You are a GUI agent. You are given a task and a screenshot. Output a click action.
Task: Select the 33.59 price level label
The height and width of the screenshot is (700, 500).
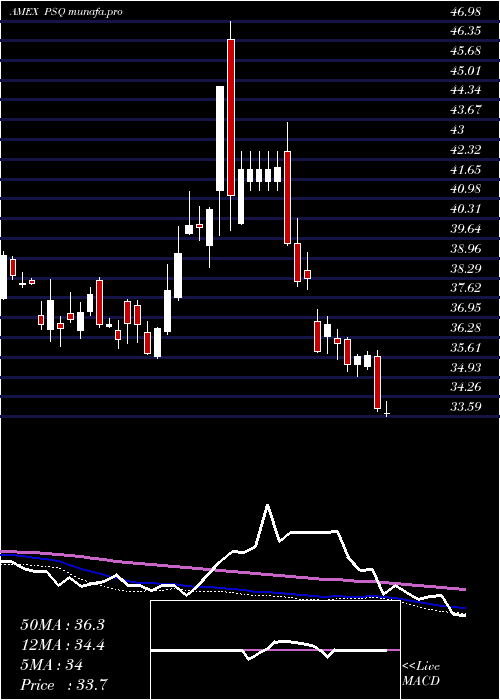click(466, 407)
